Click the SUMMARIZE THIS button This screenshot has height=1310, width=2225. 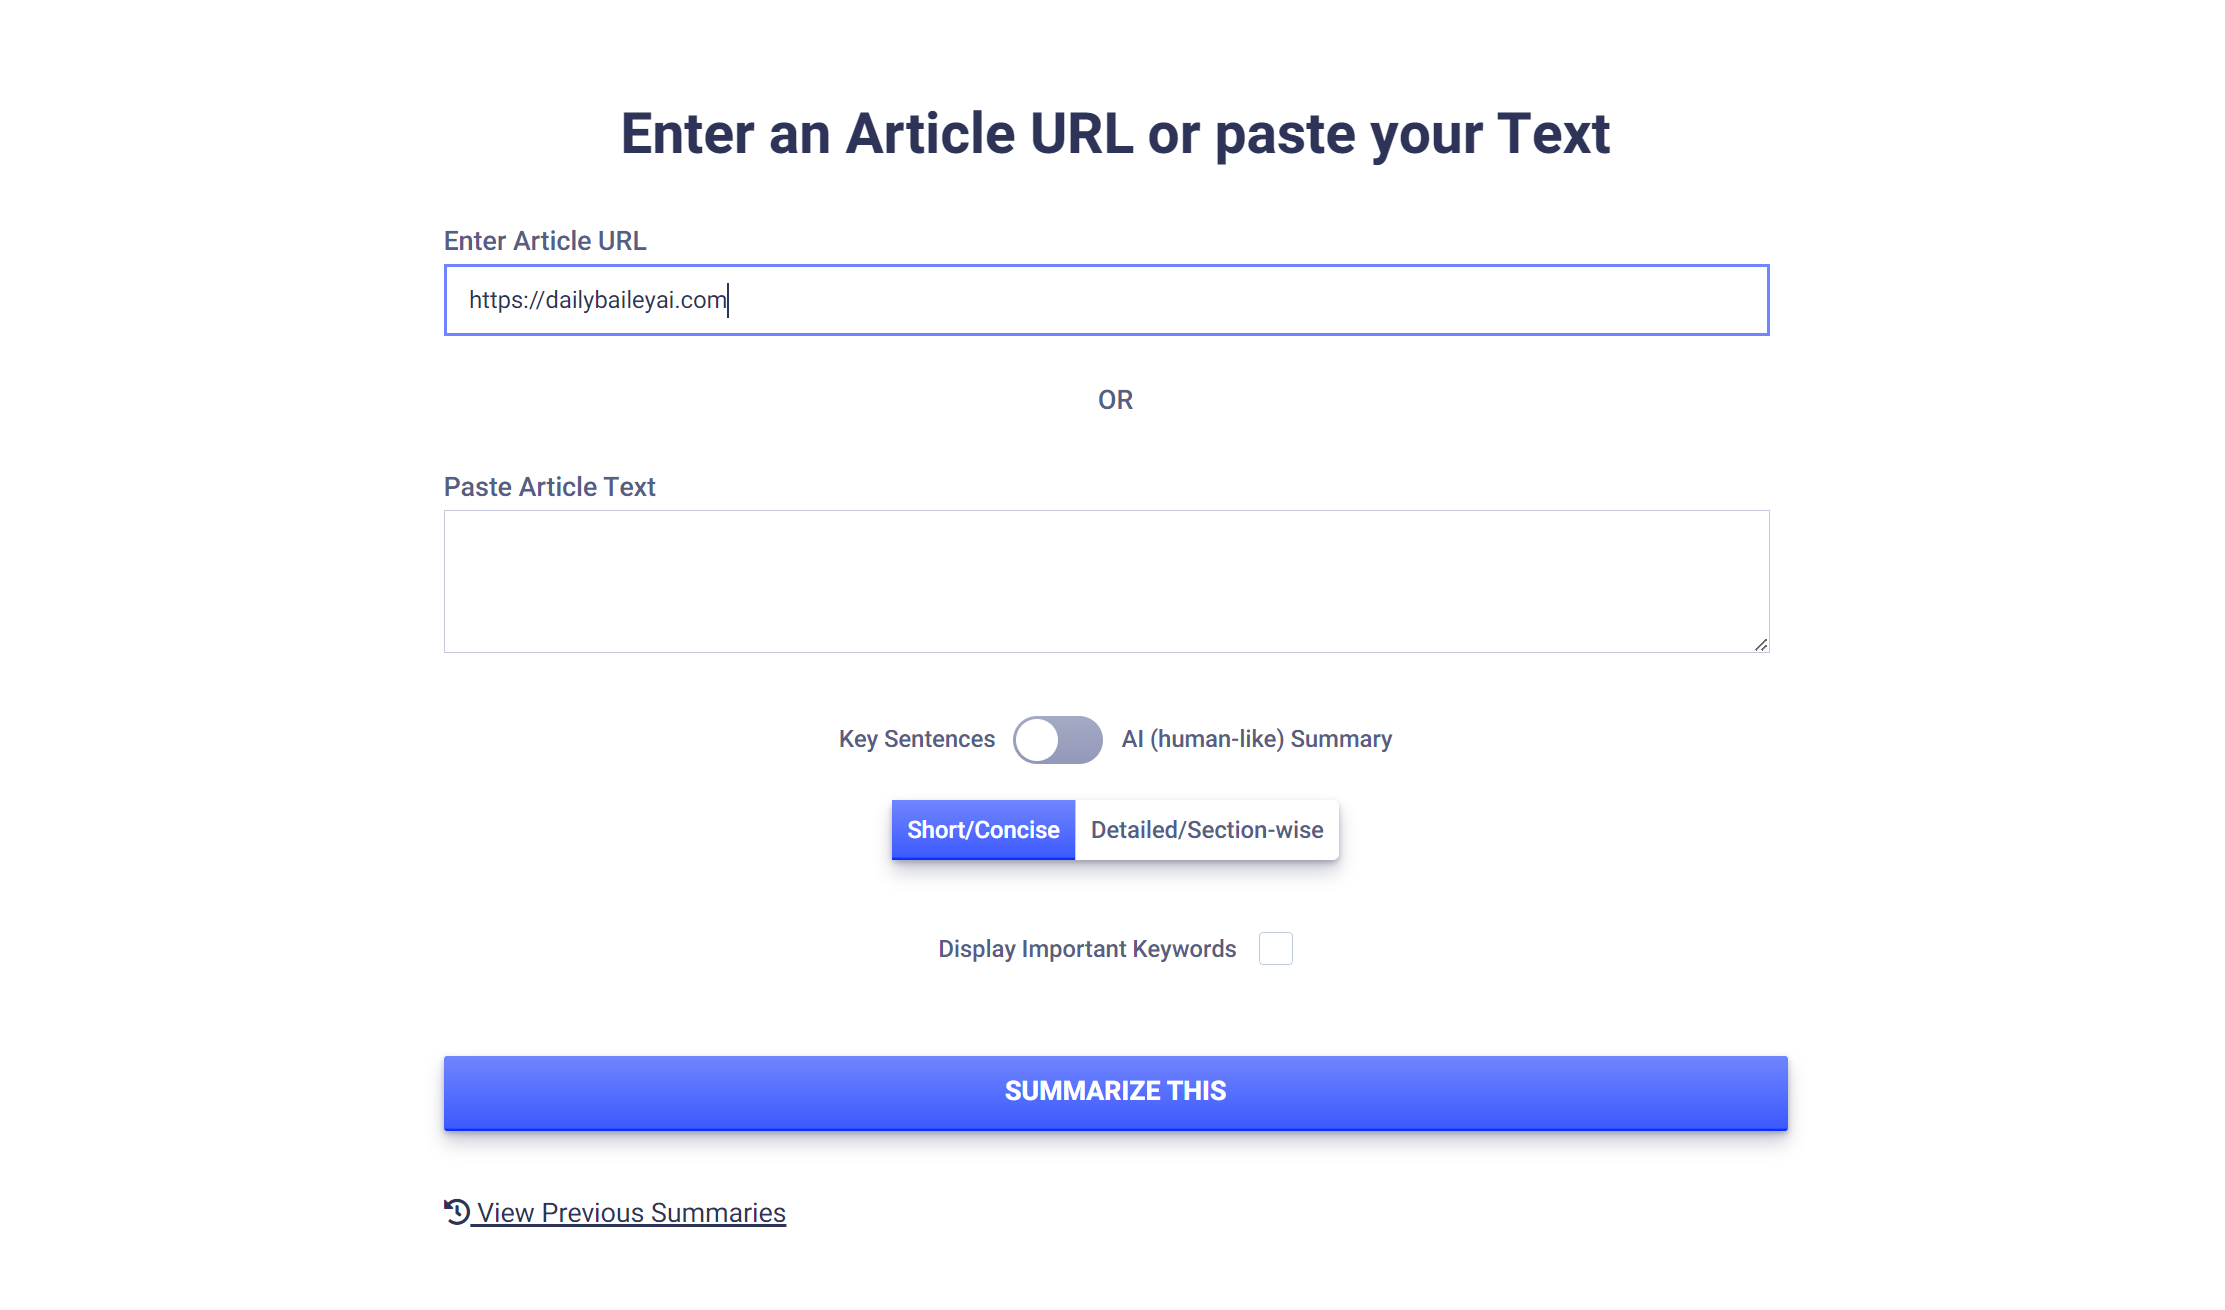tap(1115, 1092)
